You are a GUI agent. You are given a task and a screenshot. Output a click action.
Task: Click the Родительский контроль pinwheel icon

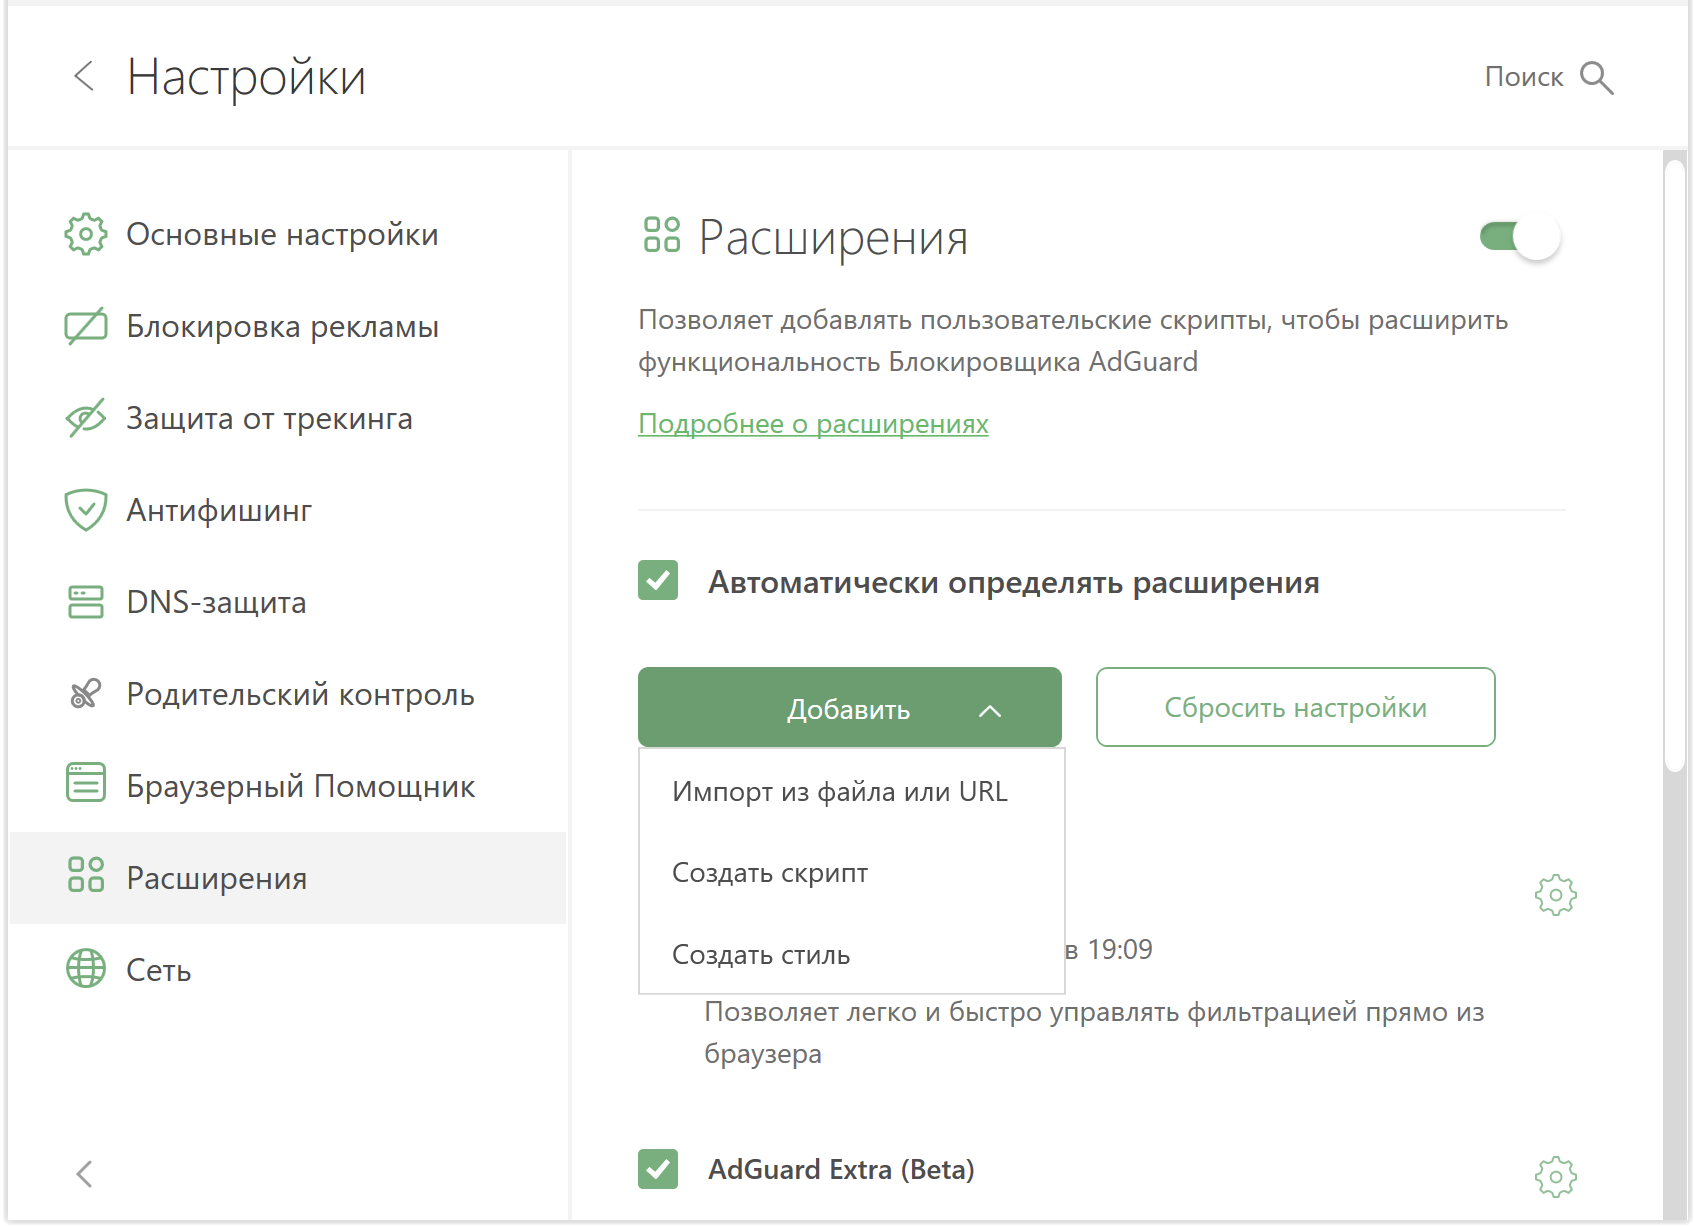pos(86,694)
